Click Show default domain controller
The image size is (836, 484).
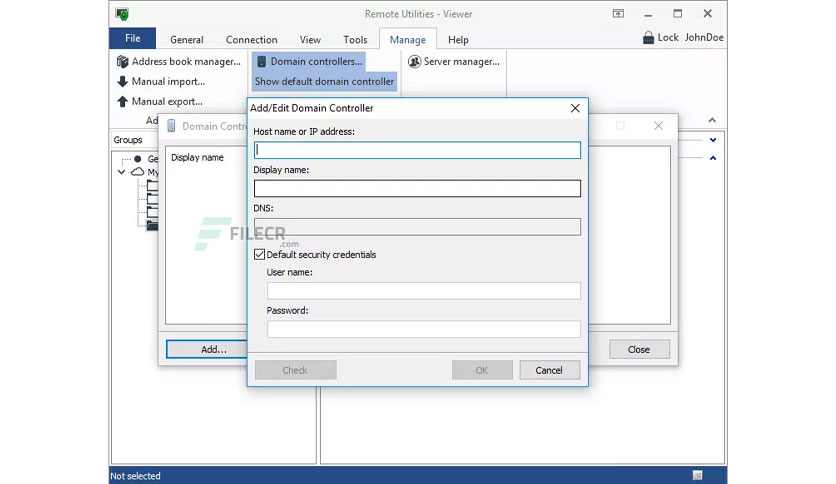324,82
